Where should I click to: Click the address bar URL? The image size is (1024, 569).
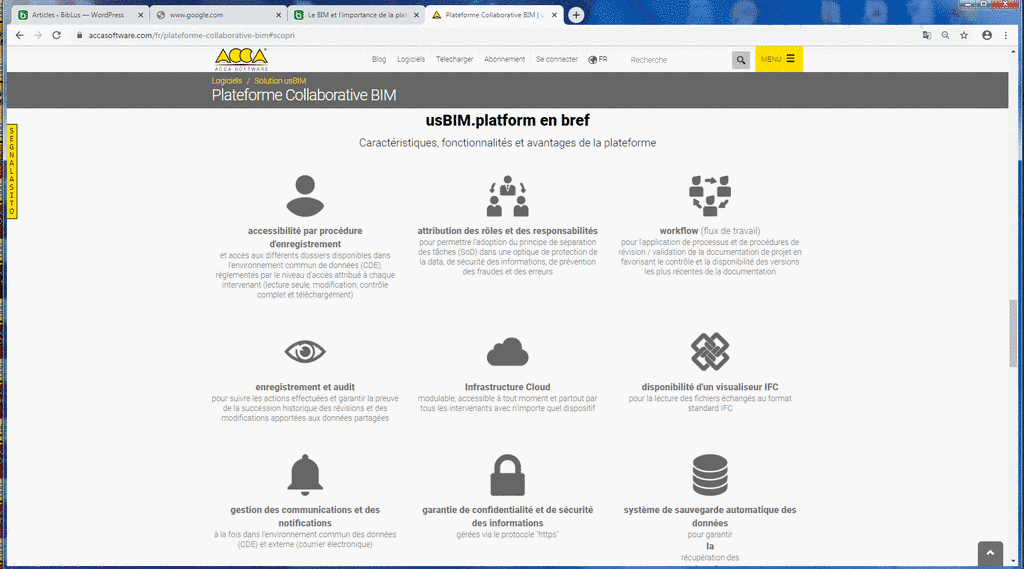click(x=191, y=35)
